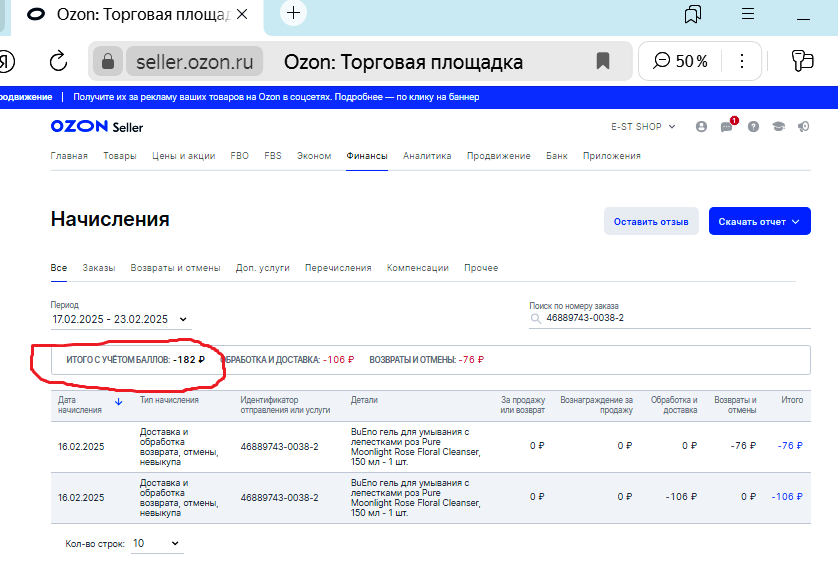Click the blue promotion banner text
Screen dimensions: 838x567
point(276,97)
